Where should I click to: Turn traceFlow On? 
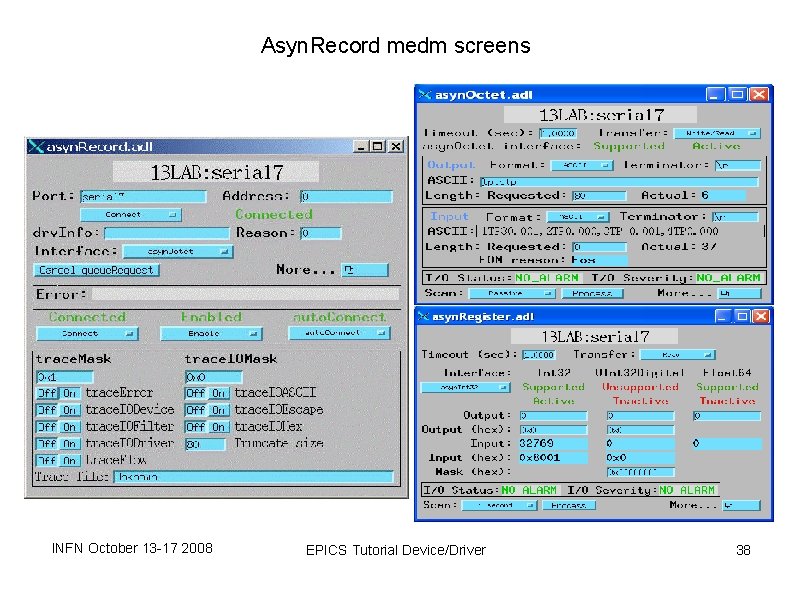(70, 461)
